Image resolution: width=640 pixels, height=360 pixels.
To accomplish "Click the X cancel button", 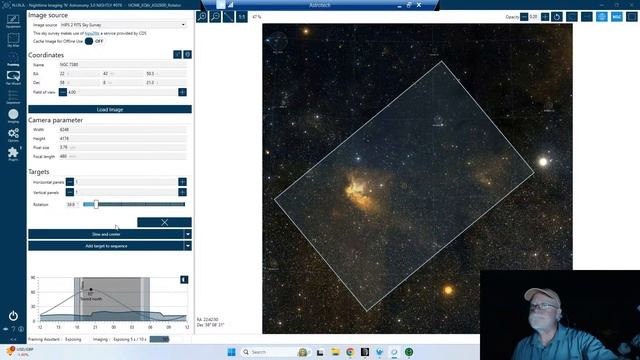I will (x=164, y=222).
